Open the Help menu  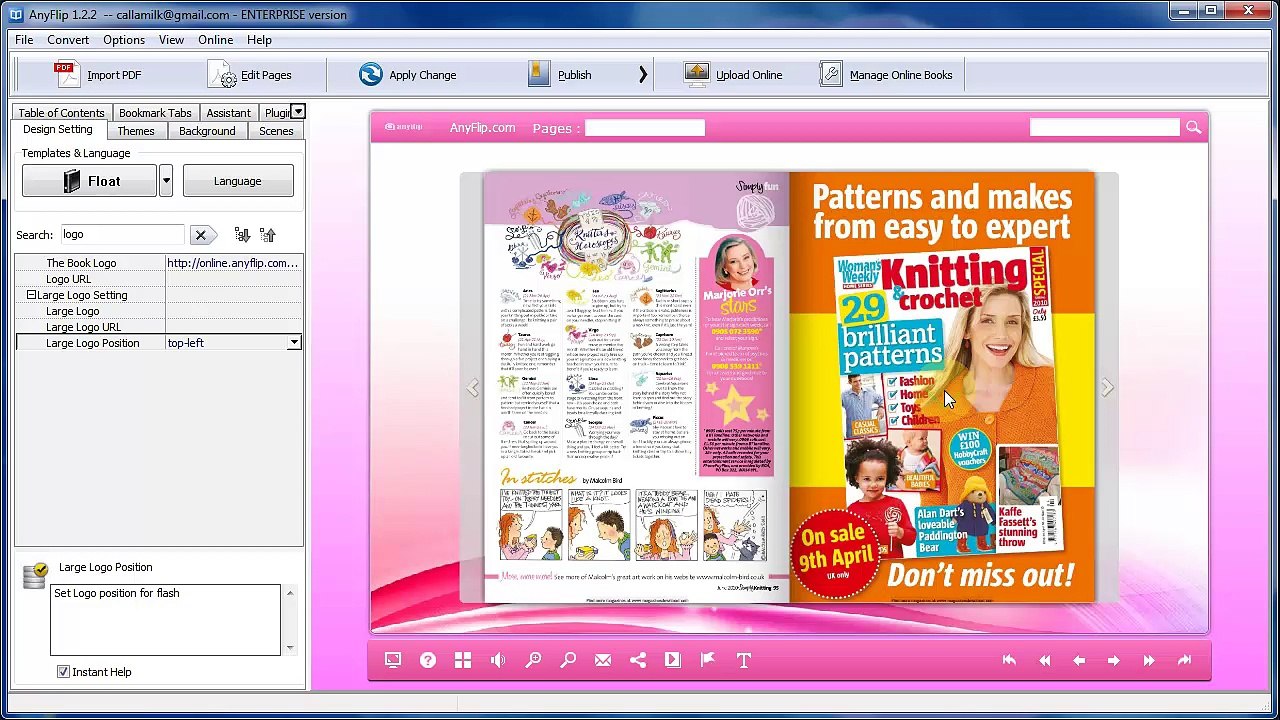[x=259, y=40]
